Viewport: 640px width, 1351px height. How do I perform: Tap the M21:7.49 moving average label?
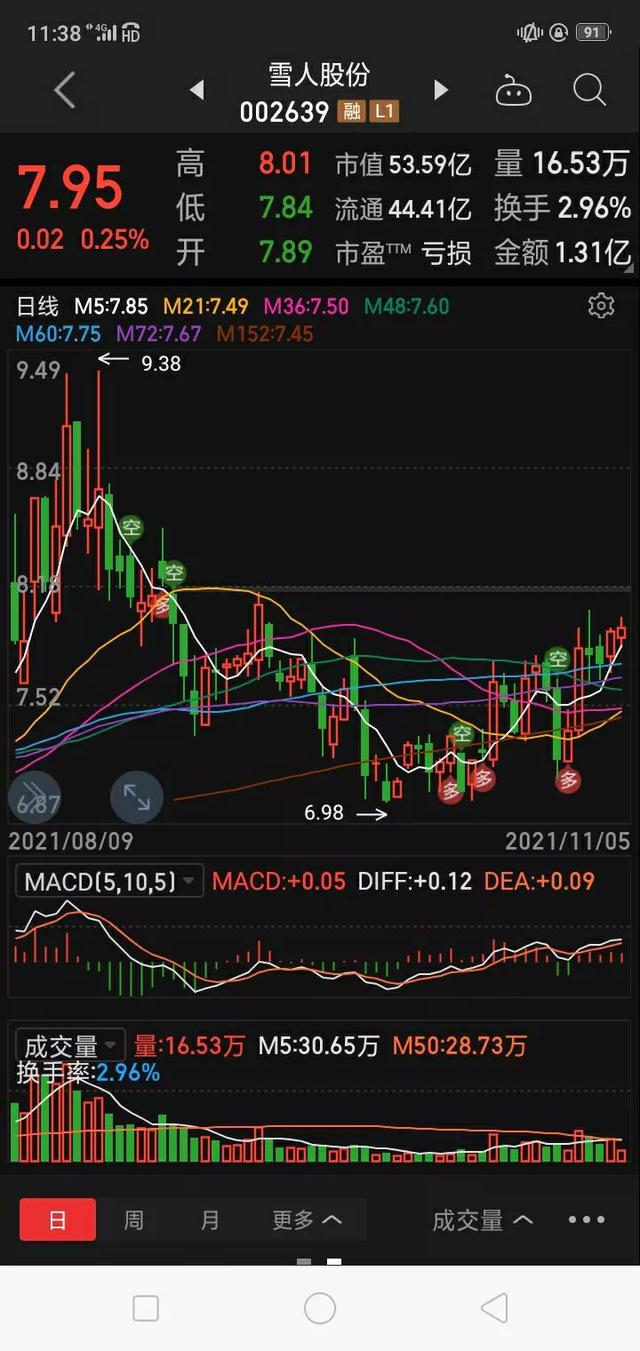(206, 306)
